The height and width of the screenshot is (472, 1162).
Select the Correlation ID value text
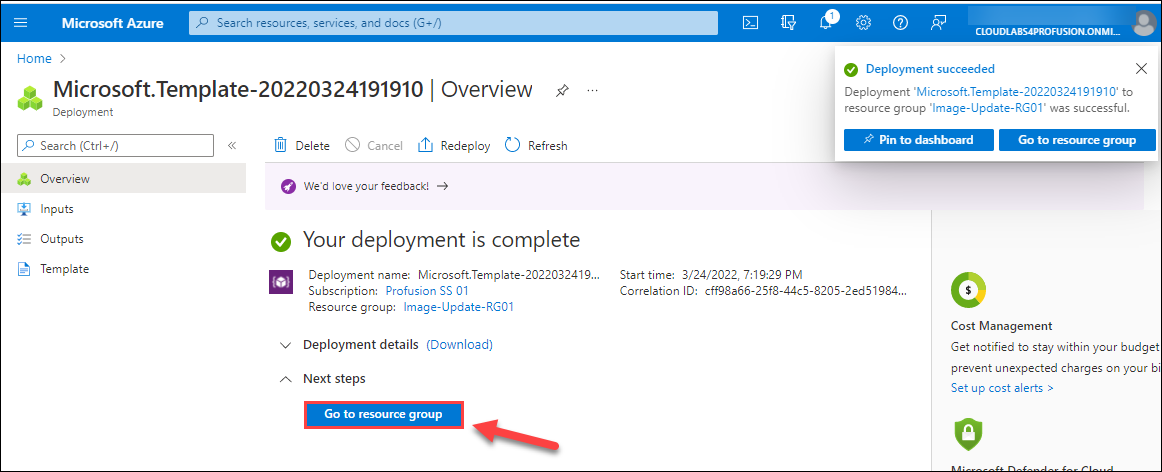[805, 290]
